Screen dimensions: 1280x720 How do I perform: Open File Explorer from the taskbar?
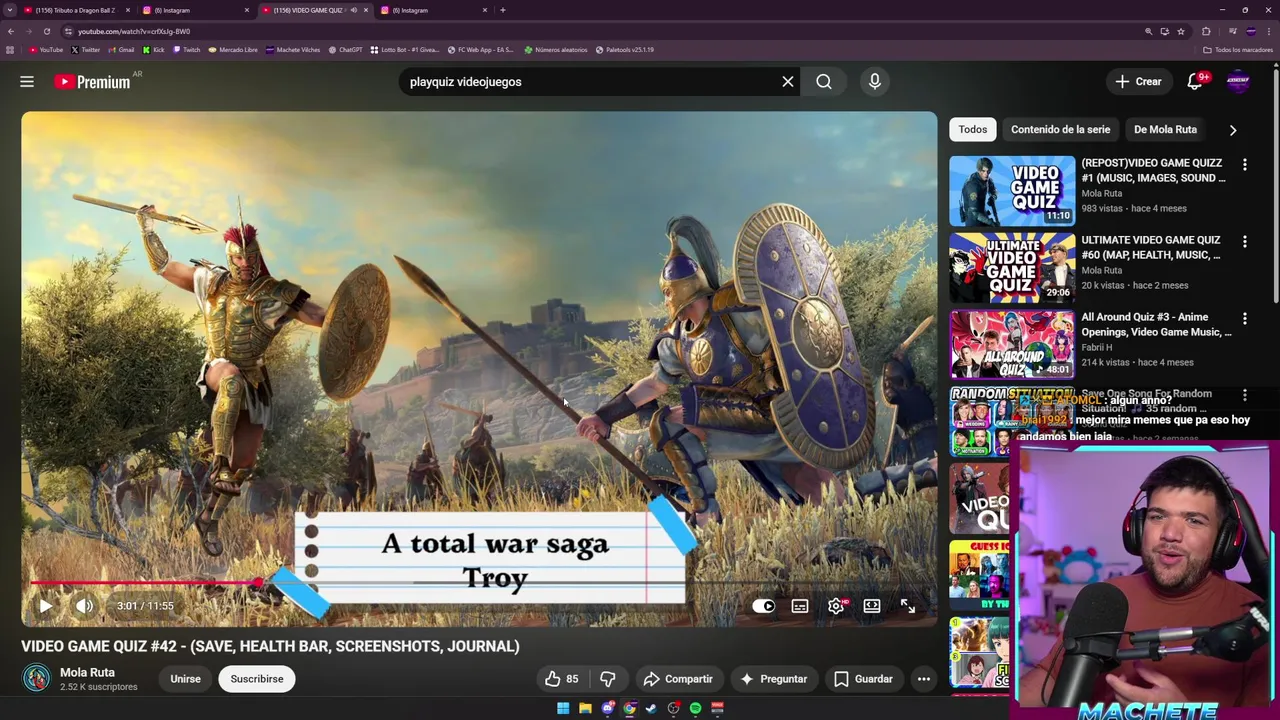pos(585,708)
